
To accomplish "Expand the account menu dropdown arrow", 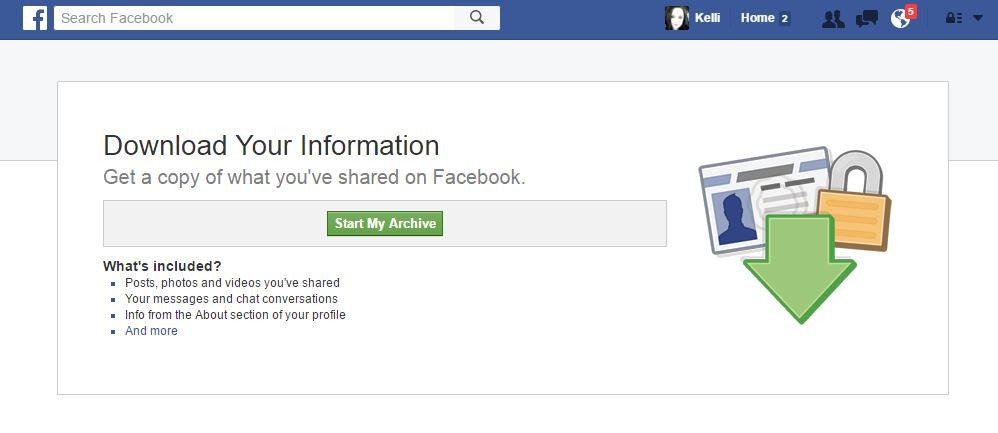I will [x=978, y=18].
